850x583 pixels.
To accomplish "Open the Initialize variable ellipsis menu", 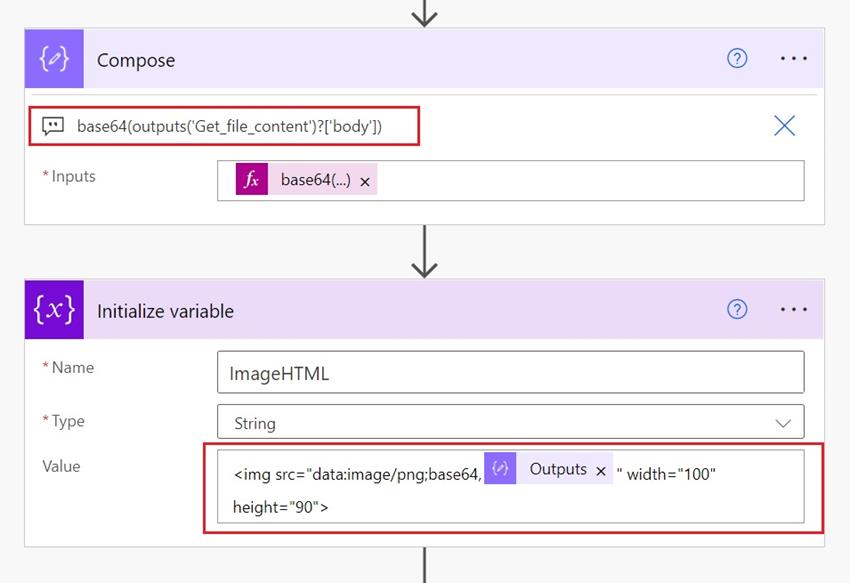I will tap(793, 310).
